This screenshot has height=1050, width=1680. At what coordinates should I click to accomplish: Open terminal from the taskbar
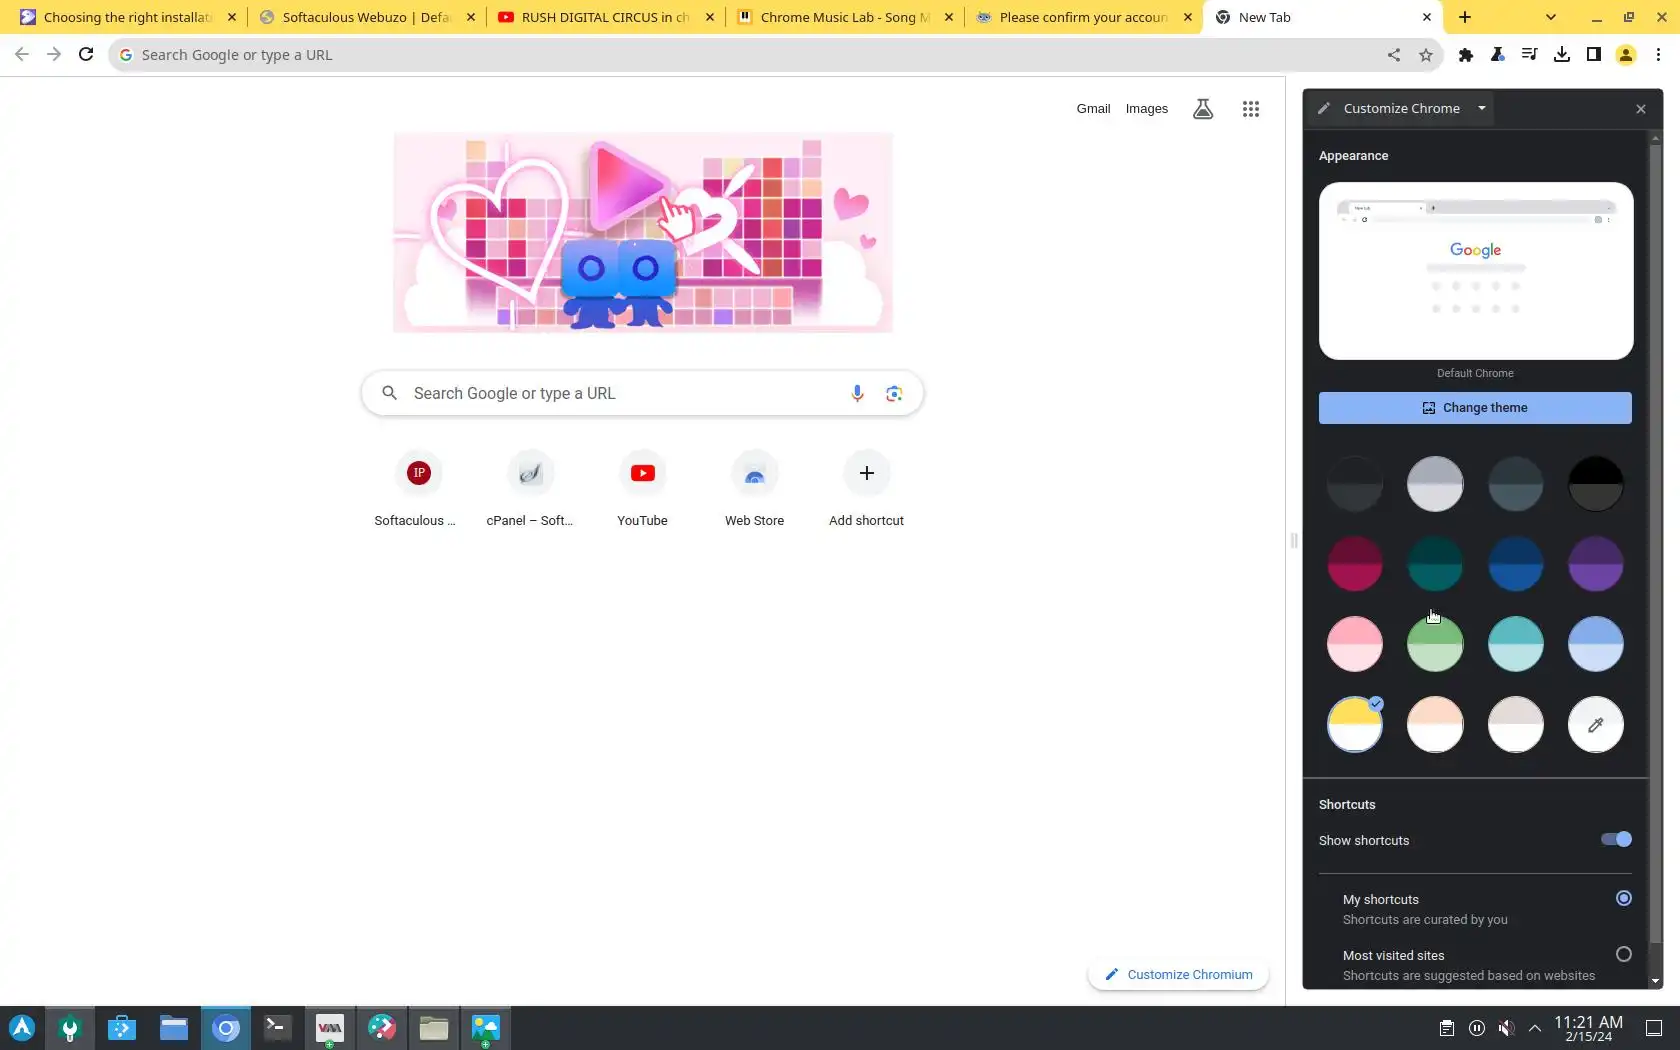277,1028
